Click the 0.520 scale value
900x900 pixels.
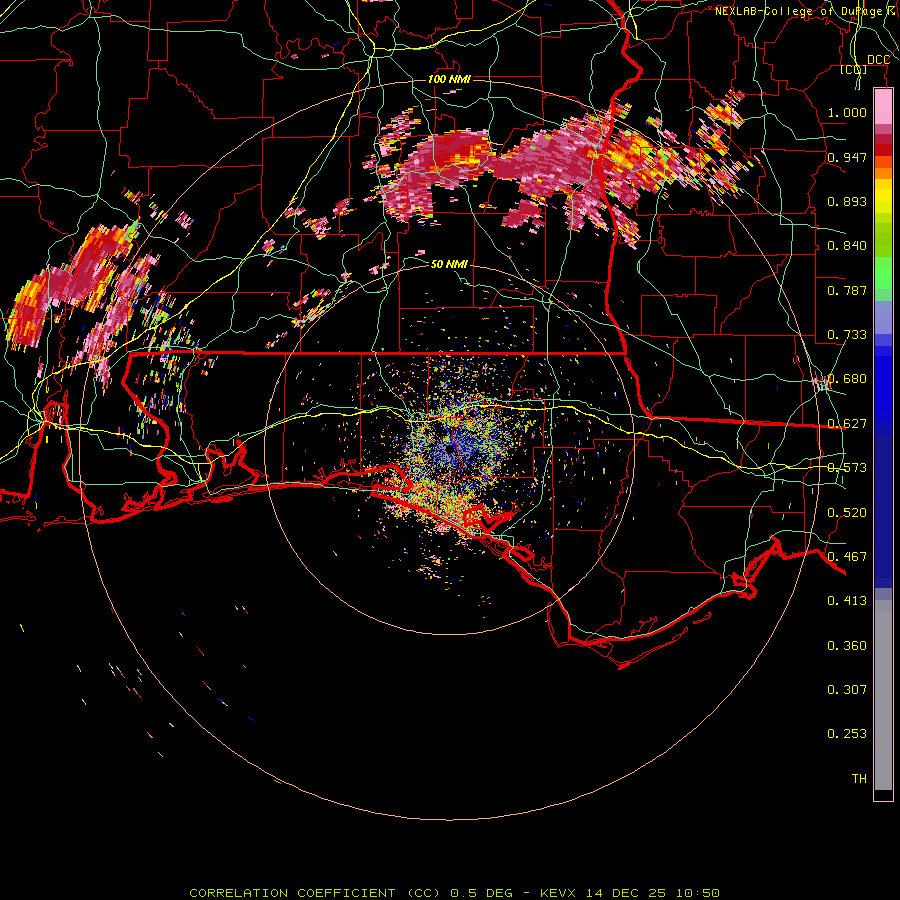point(847,513)
